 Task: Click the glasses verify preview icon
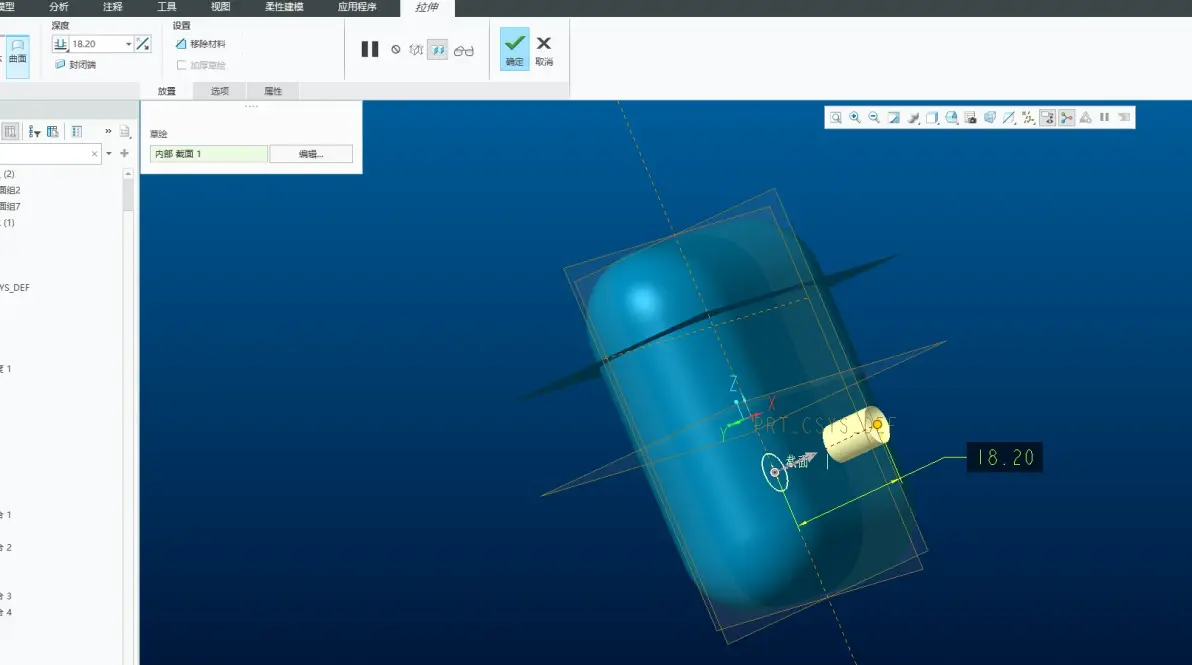[x=464, y=50]
